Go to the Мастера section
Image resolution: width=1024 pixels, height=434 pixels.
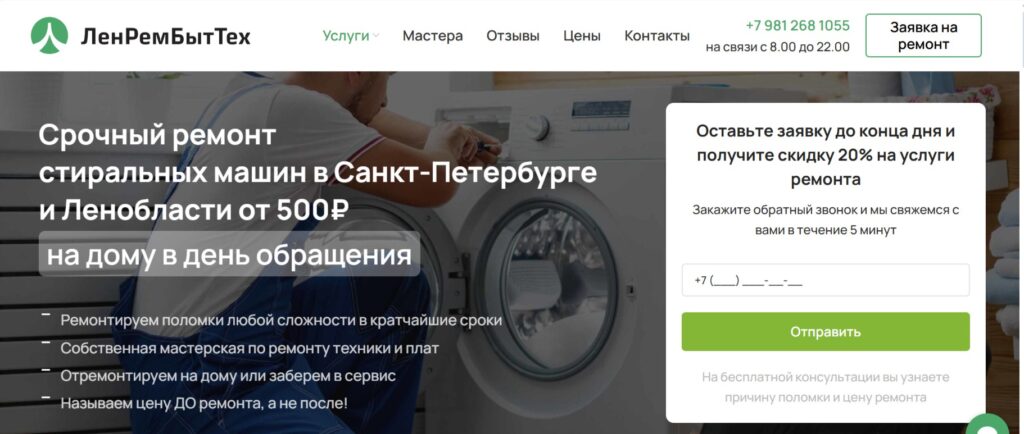pos(432,36)
